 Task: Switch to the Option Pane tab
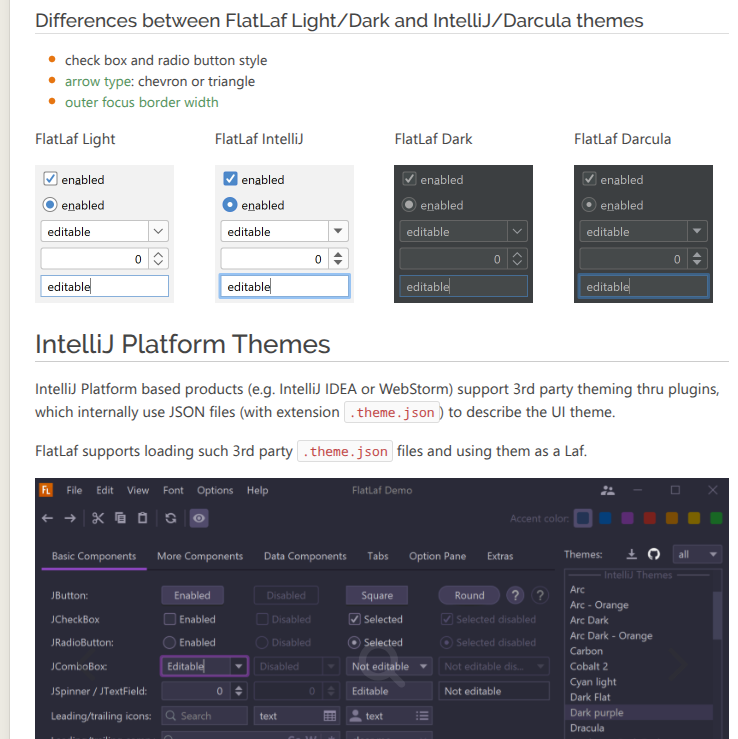(437, 556)
